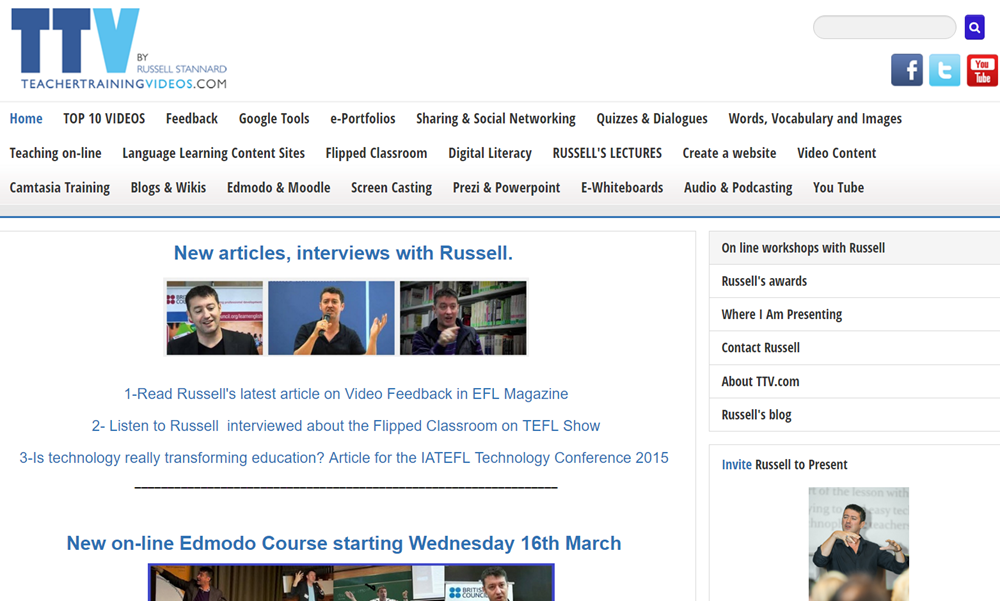1000x601 pixels.
Task: Focus the search text box
Action: (885, 27)
